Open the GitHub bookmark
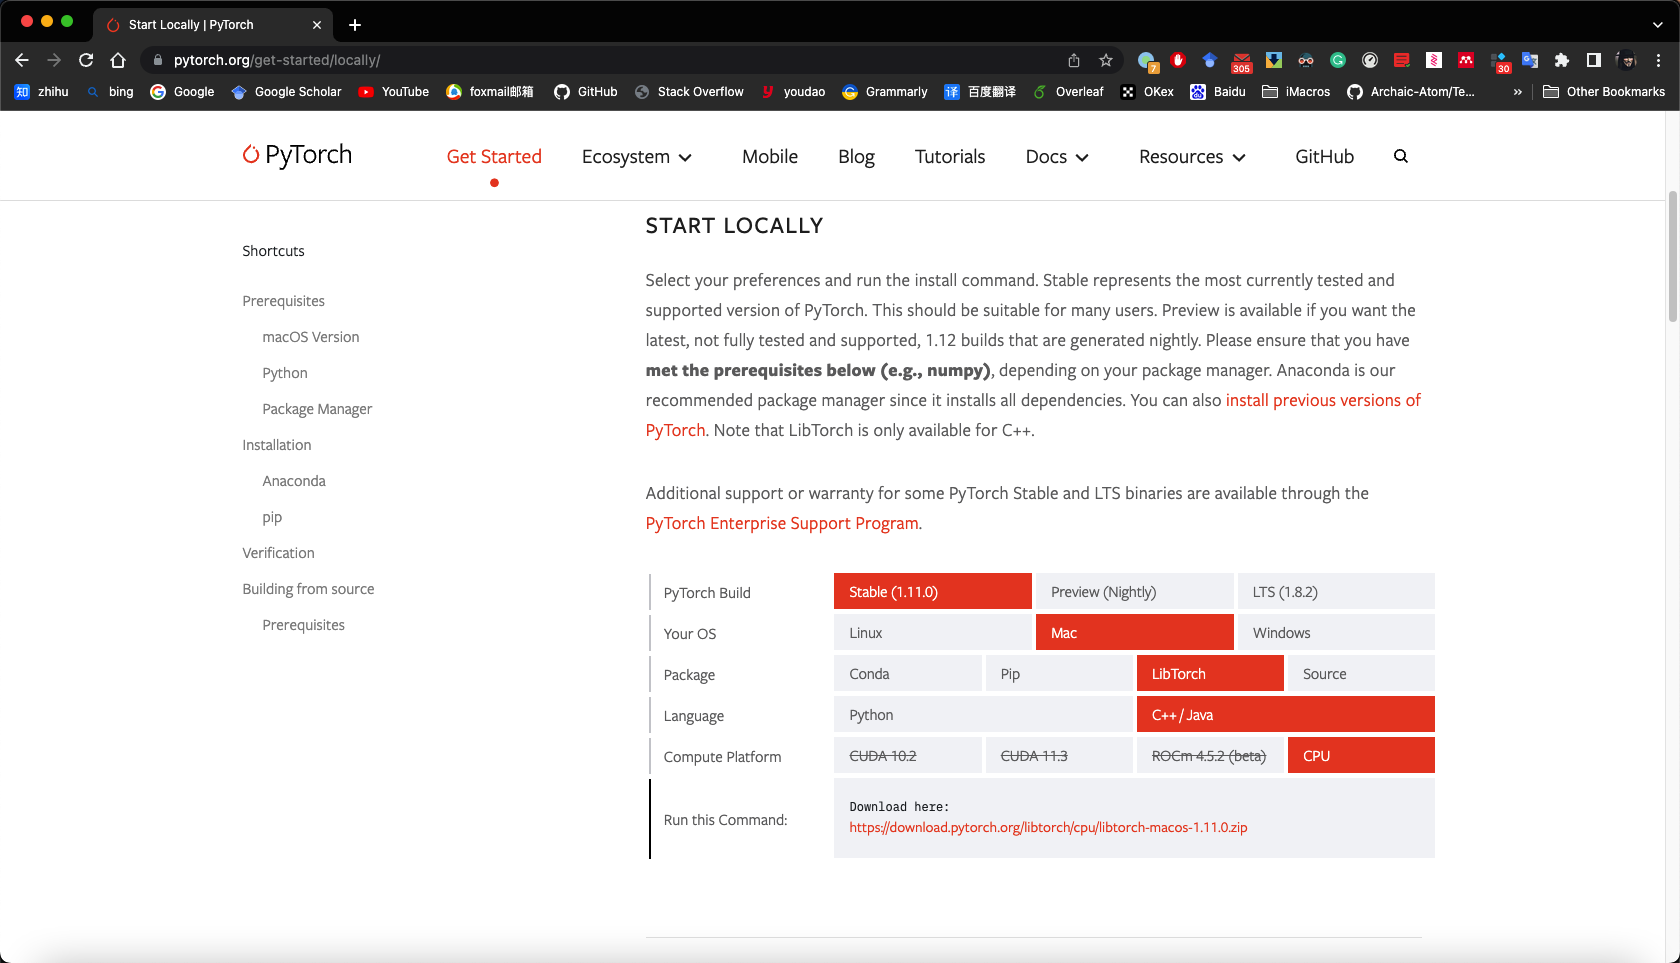 (x=586, y=91)
